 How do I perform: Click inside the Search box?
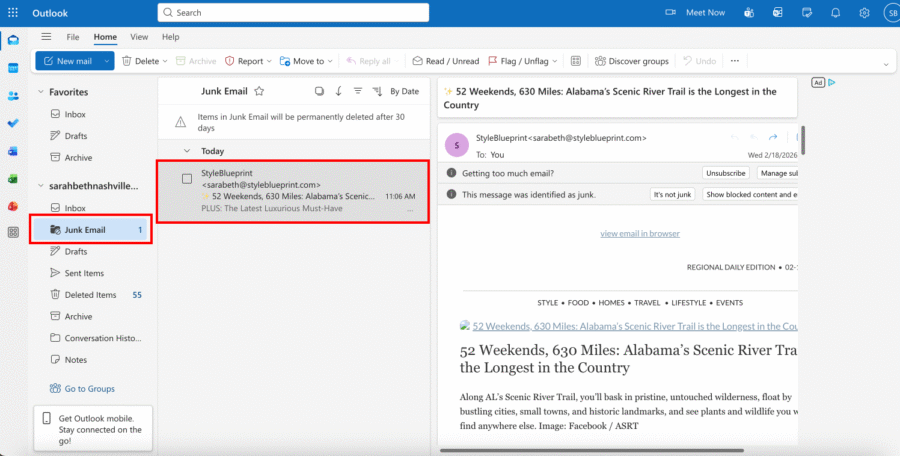[x=293, y=13]
